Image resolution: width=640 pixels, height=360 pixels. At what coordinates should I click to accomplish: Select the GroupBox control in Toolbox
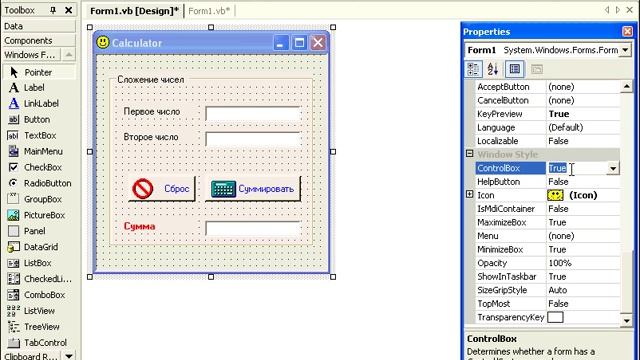click(39, 199)
